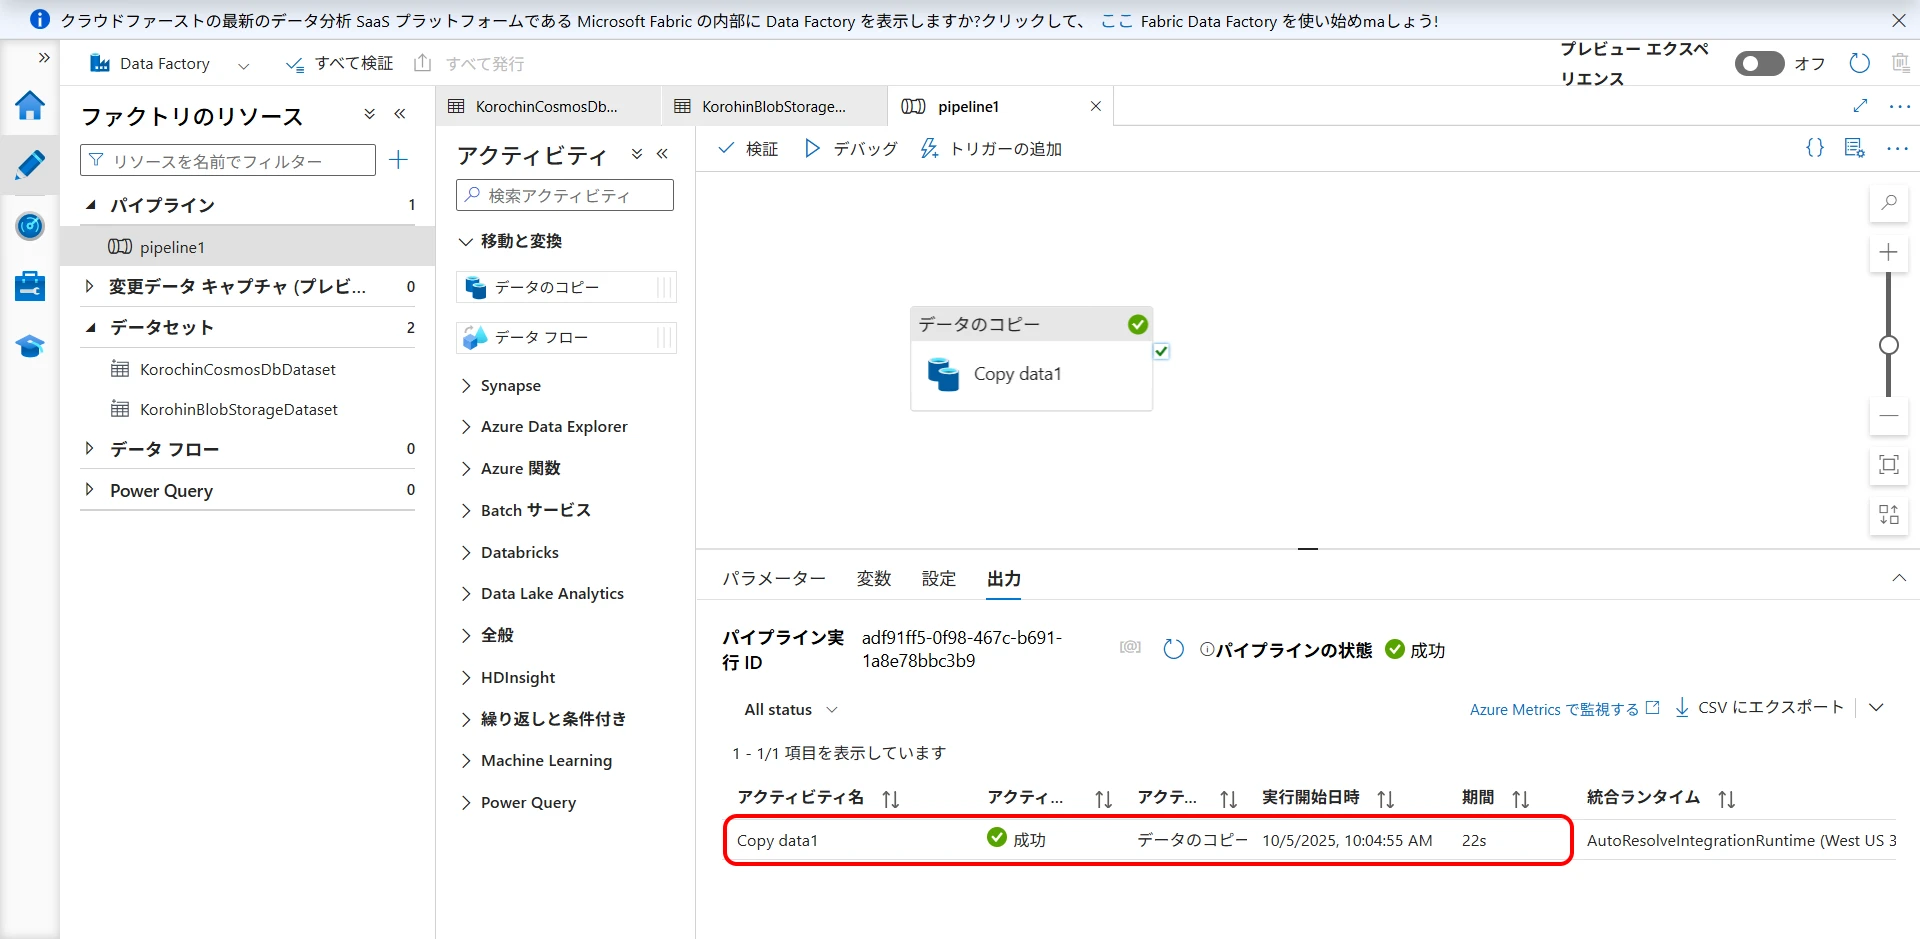Screen dimensions: 1920x939
Task: Open the Monitor gauge icon in sidebar
Action: coord(30,226)
